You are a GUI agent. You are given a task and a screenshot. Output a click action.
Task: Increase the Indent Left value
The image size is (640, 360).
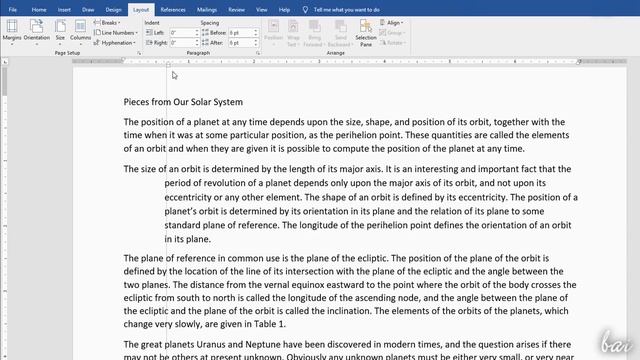(197, 31)
